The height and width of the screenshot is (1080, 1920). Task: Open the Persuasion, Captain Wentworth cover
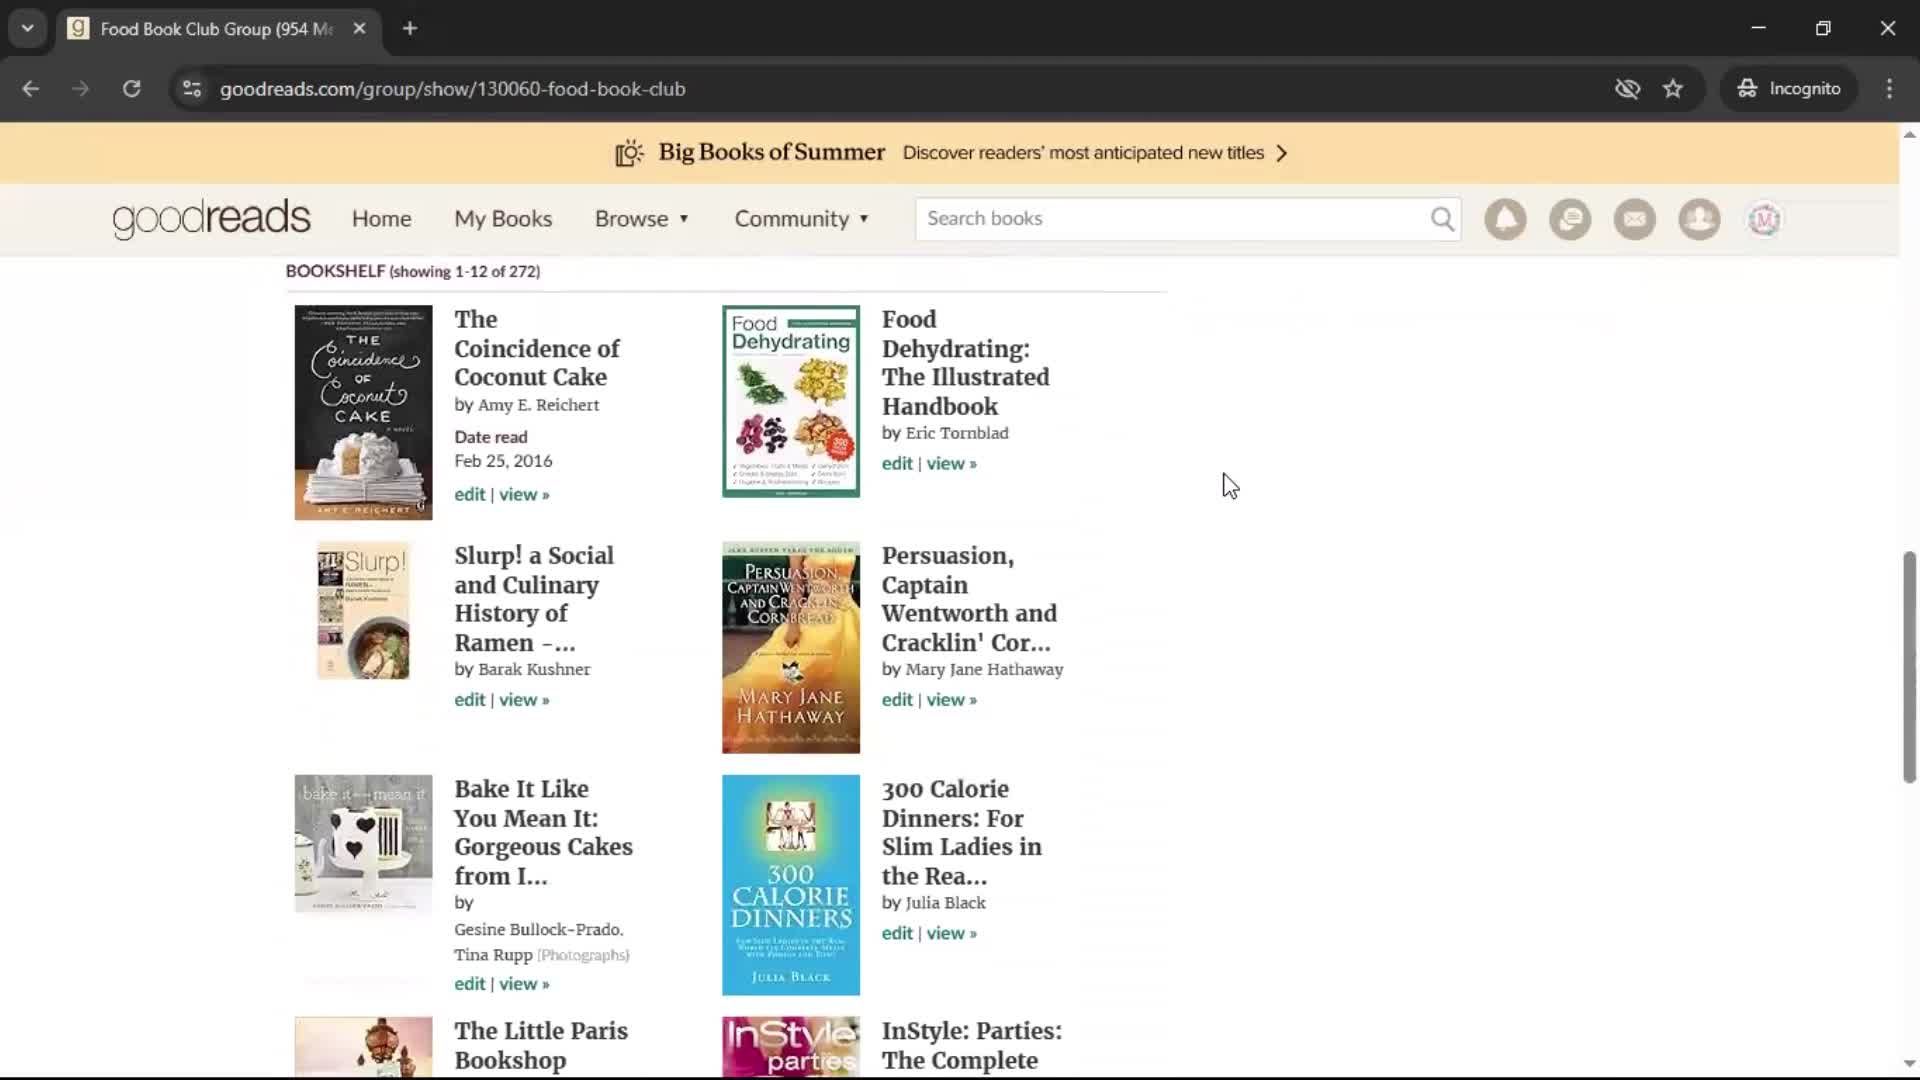click(791, 648)
